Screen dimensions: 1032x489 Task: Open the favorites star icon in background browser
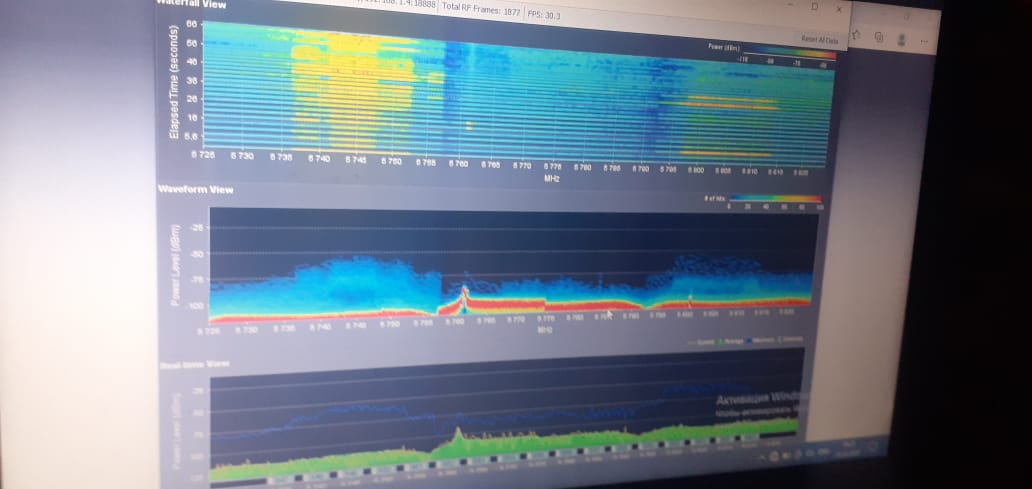point(856,34)
